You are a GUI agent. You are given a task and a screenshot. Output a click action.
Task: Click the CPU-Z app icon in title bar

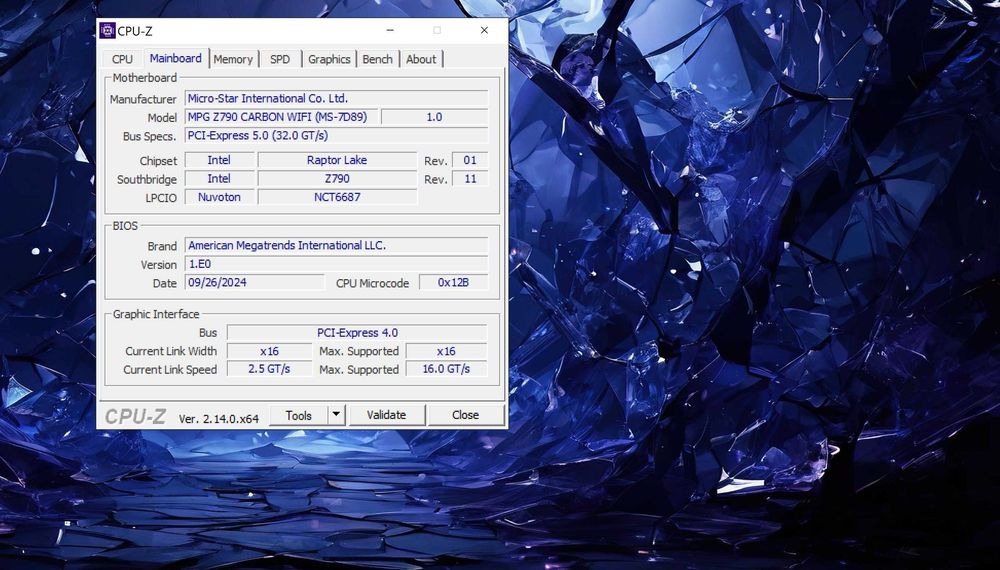[107, 31]
